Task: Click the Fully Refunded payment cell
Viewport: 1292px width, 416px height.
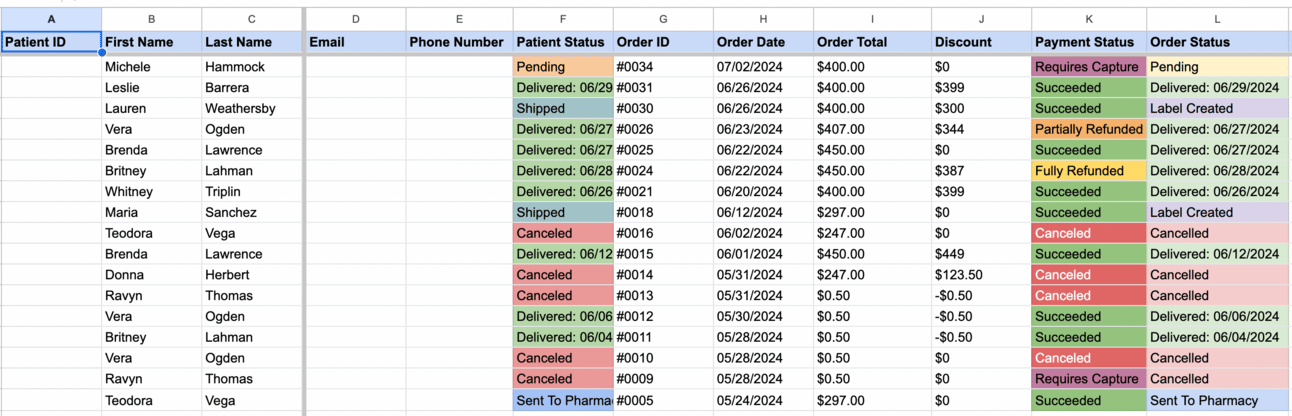Action: pos(1088,171)
